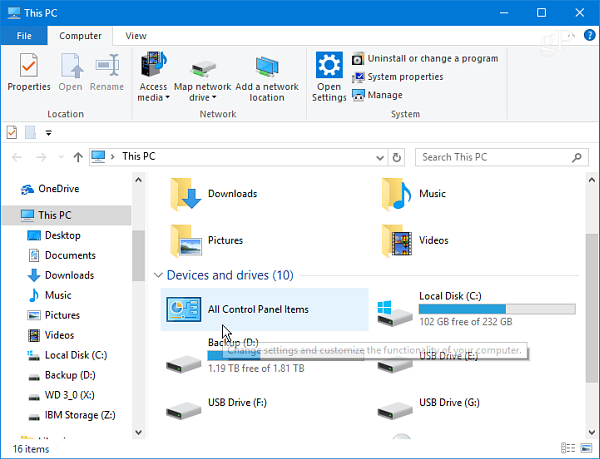Select the Pictures folder in main pane

206,241
